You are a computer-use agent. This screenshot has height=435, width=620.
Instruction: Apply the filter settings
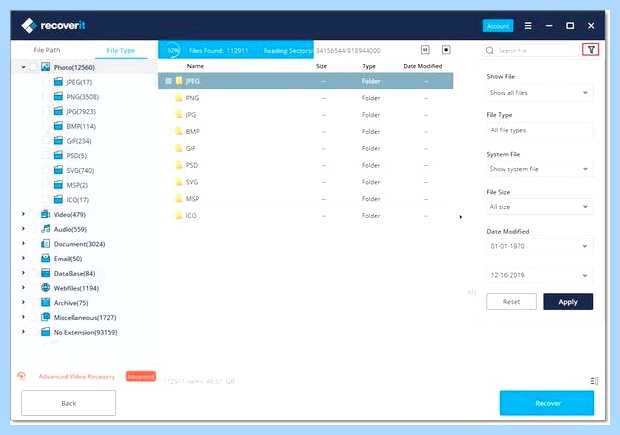pos(568,302)
